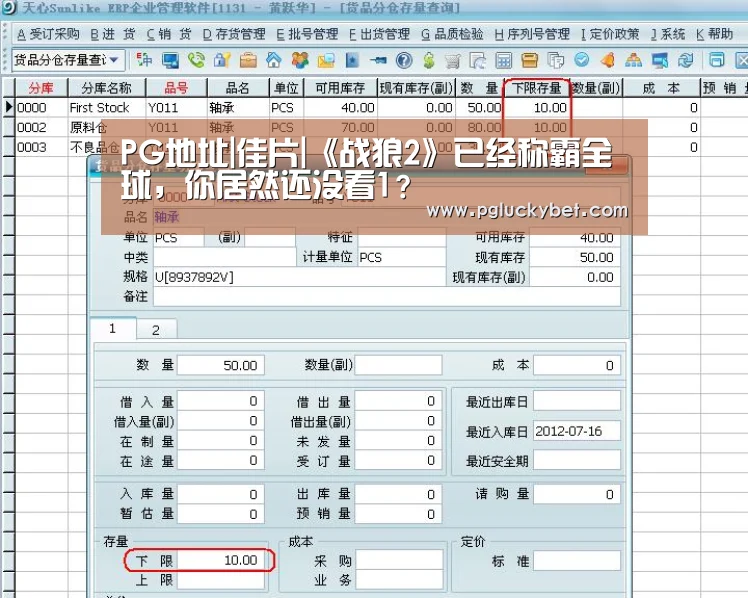Click the document refresh toolbar icon
The image size is (748, 598).
coord(478,60)
